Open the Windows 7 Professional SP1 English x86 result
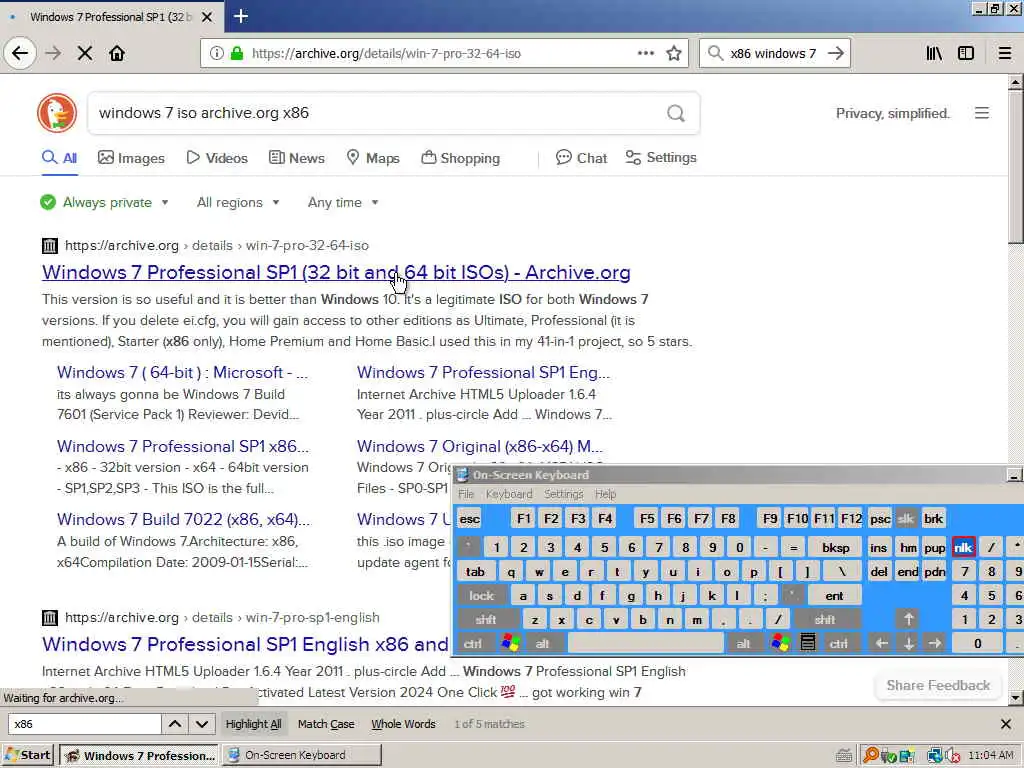Viewport: 1024px width, 768px height. 246,645
